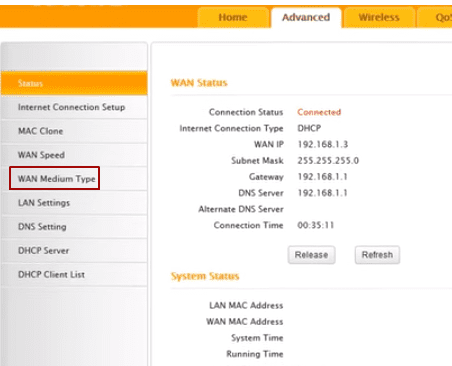Screen dimensions: 452x366
Task: Click the System Status heading
Action: [x=205, y=276]
